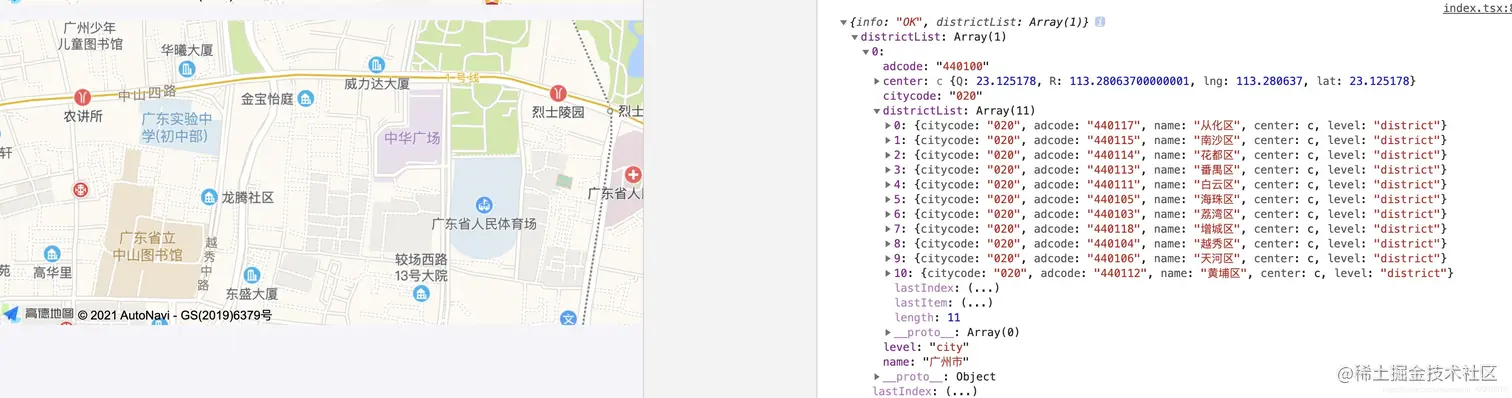
Task: Click the 威力达大厦 building marker icon
Action: point(377,64)
